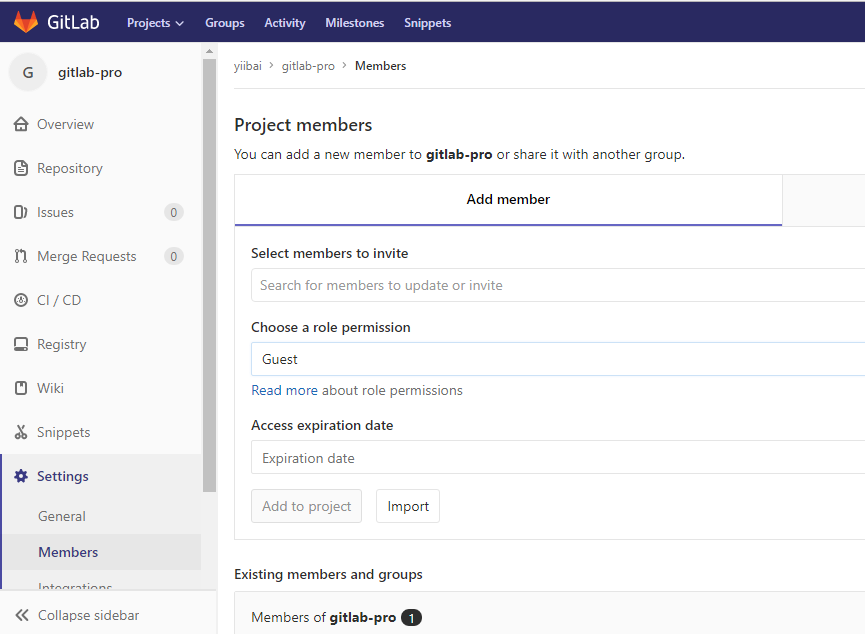
Task: Open the Overview sidebar item
Action: point(65,124)
